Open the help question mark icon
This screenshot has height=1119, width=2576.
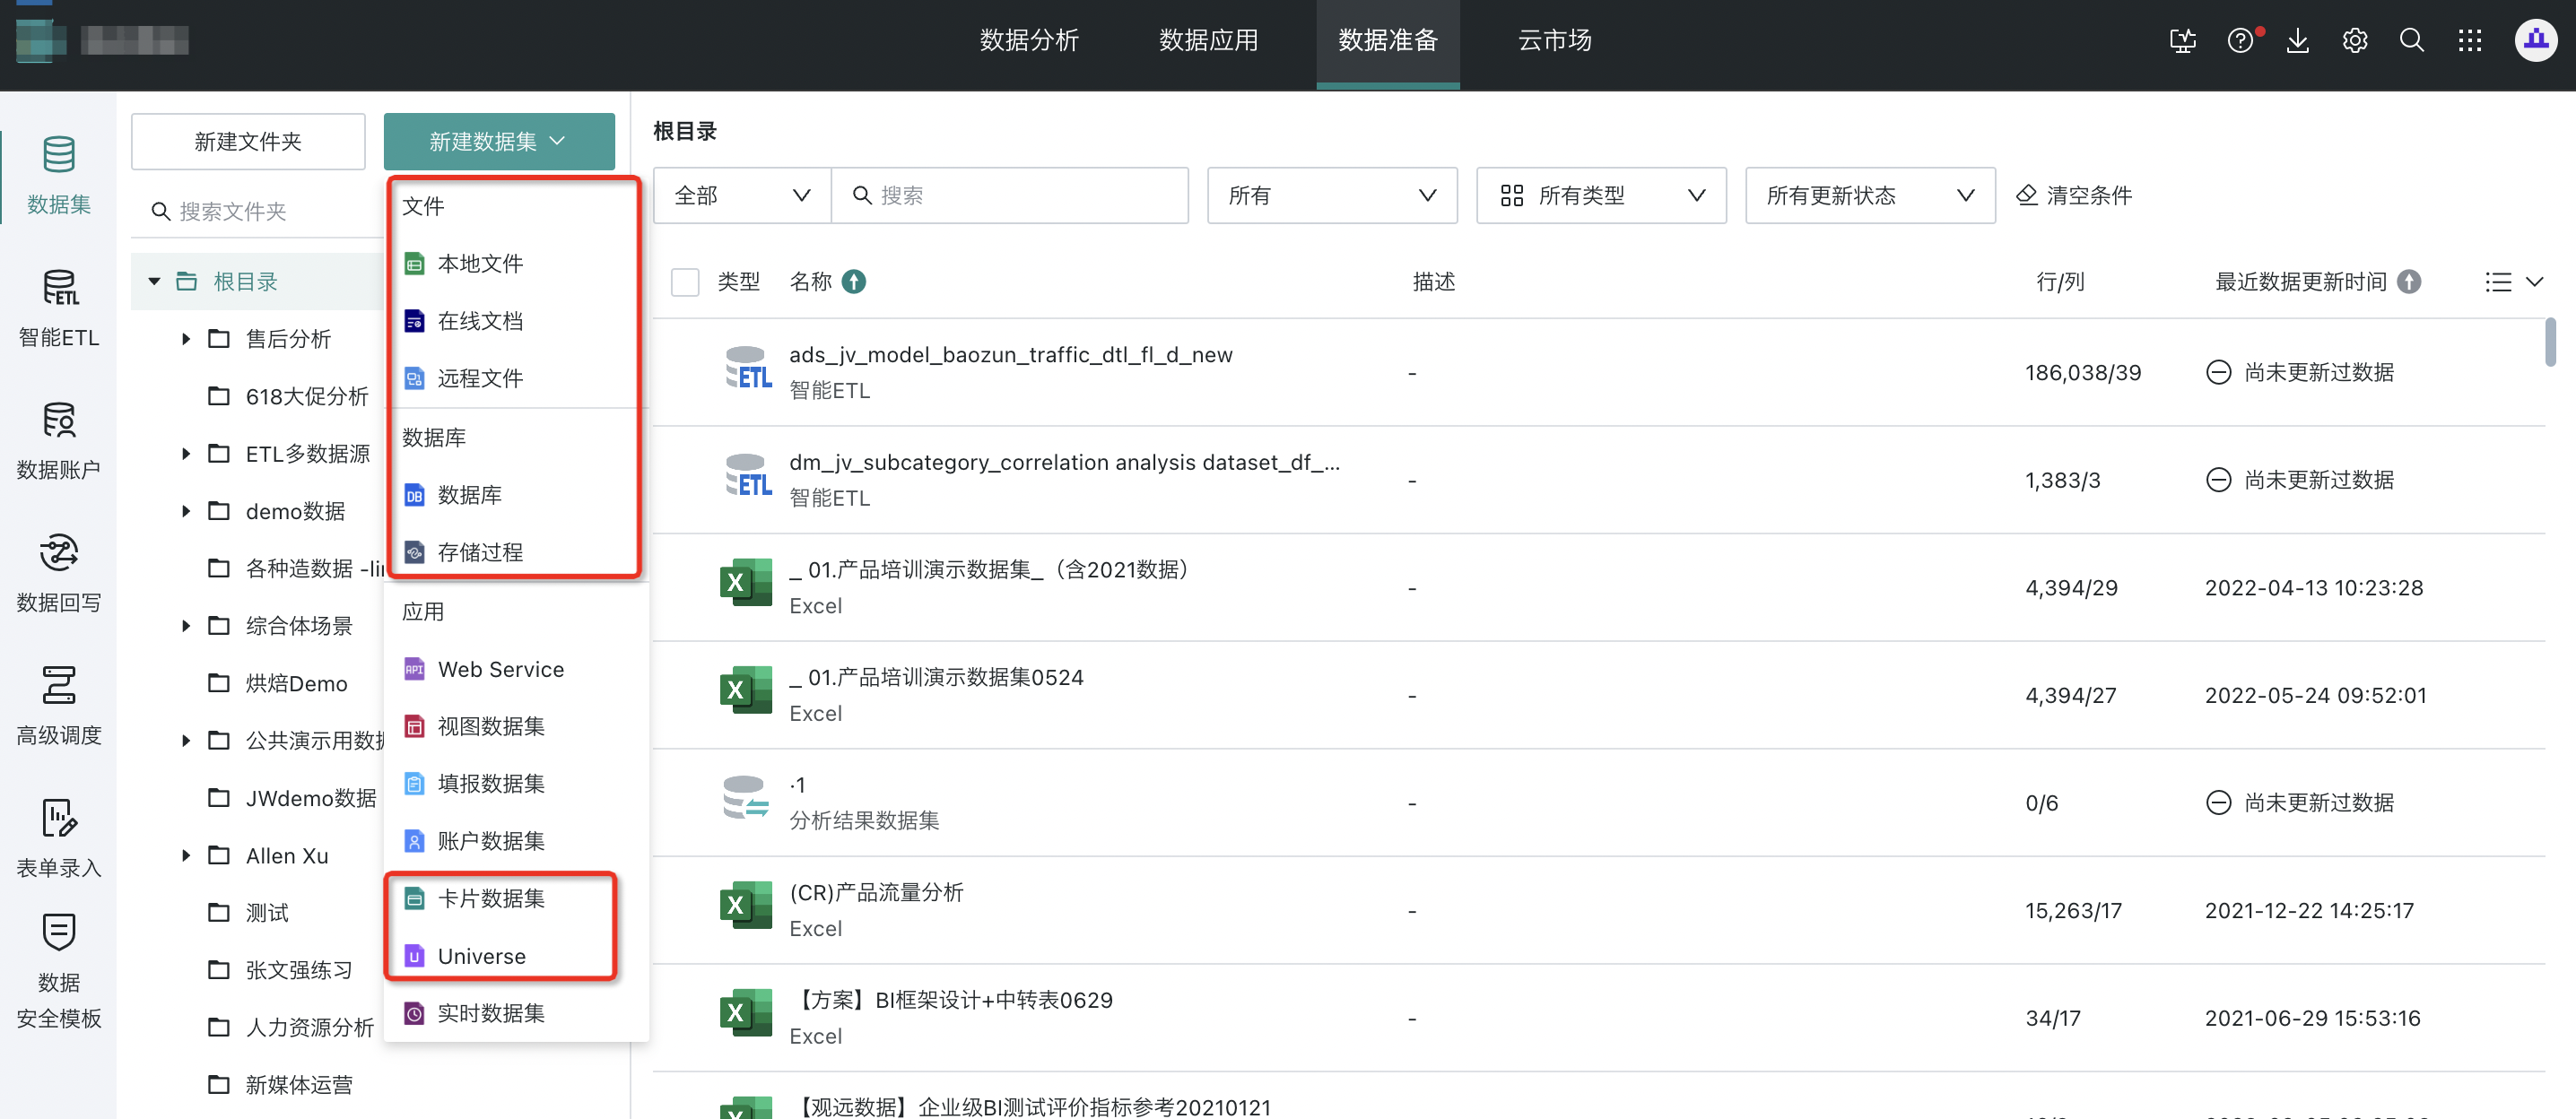click(x=2240, y=41)
